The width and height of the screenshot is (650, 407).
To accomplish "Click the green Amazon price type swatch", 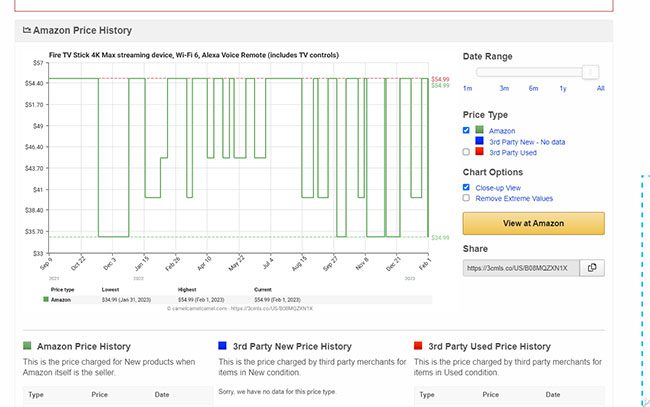I will click(480, 131).
